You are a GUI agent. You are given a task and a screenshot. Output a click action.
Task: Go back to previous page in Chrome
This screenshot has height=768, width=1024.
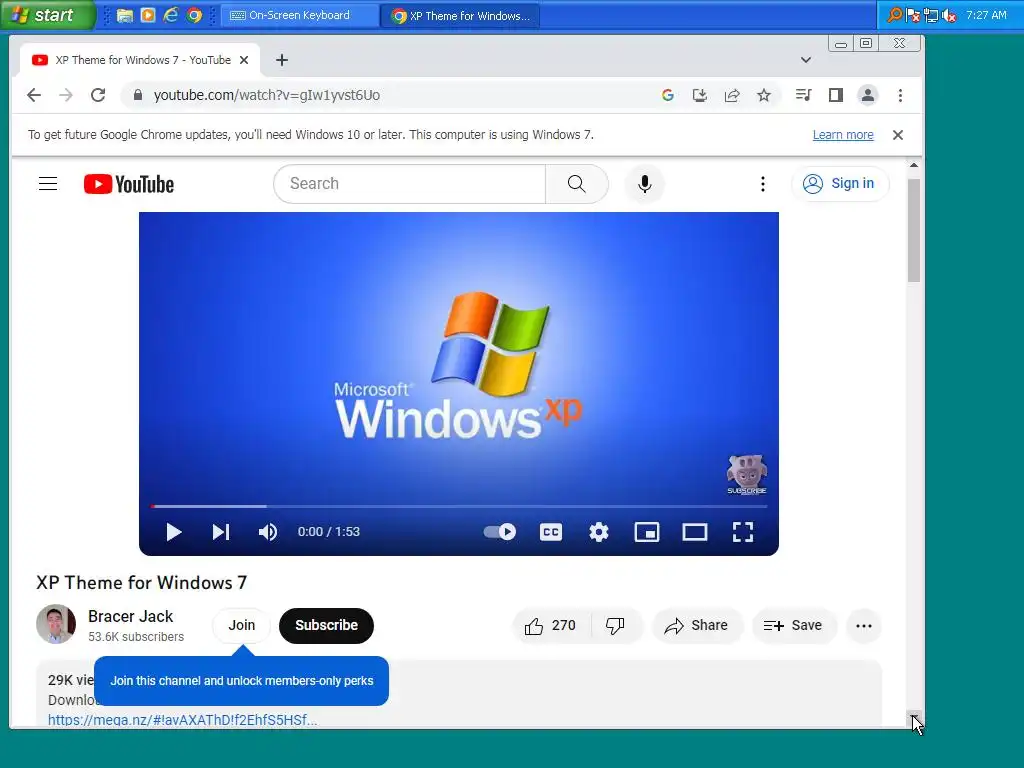[x=34, y=95]
